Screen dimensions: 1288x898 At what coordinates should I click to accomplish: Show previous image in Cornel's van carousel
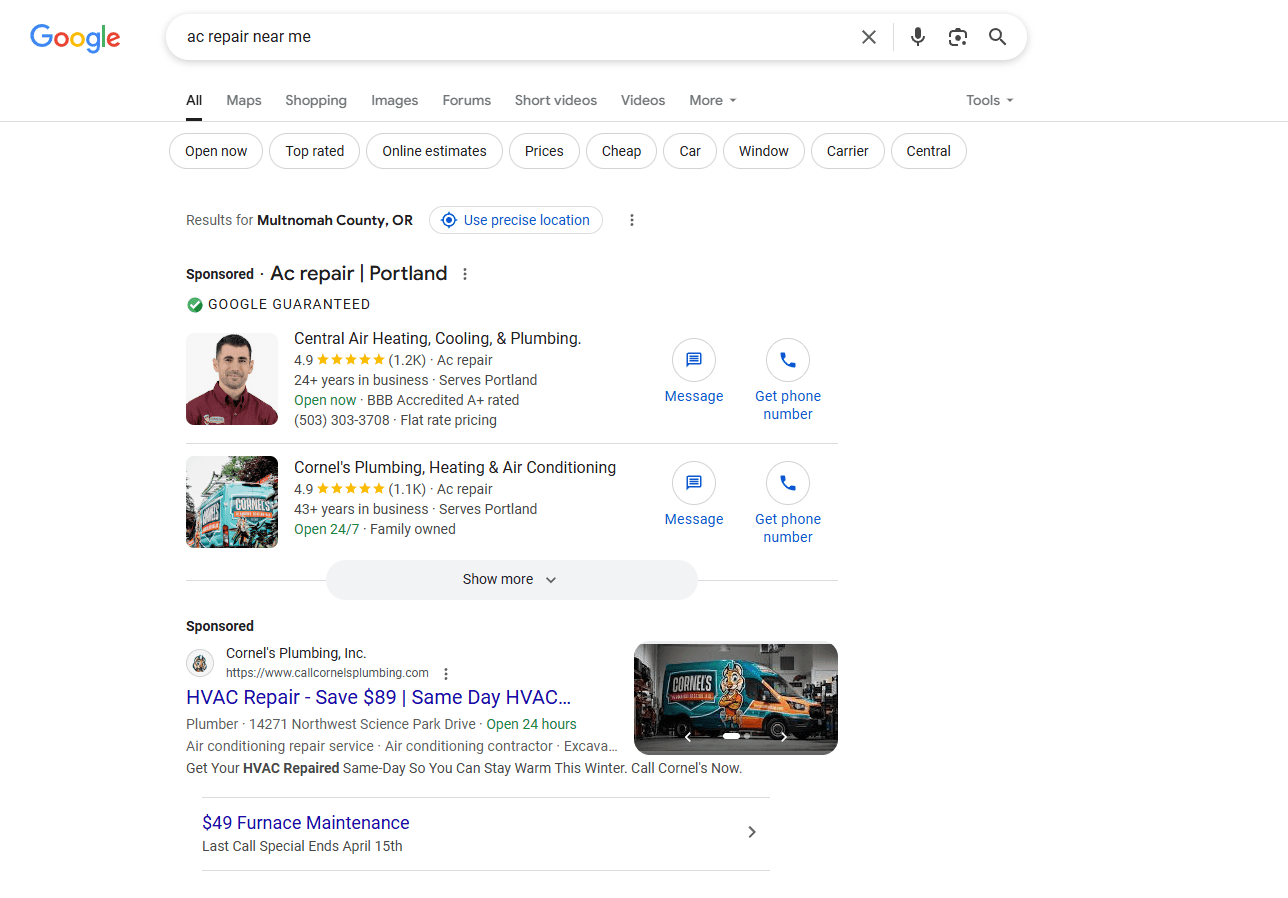(x=687, y=737)
